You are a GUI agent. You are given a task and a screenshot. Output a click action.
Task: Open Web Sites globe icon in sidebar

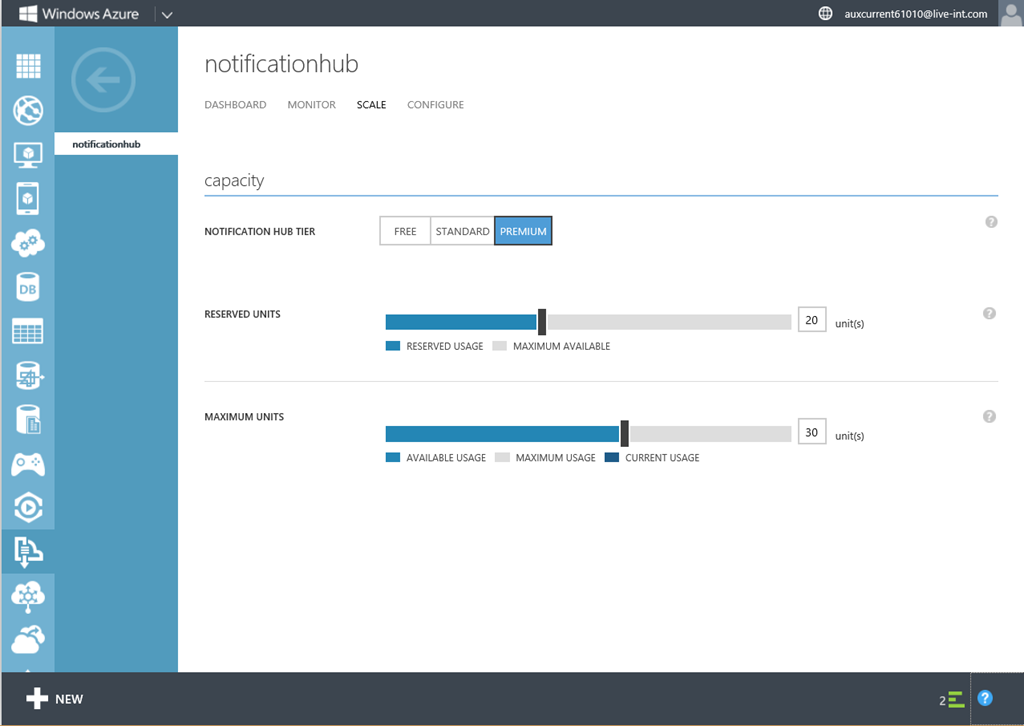tap(28, 110)
